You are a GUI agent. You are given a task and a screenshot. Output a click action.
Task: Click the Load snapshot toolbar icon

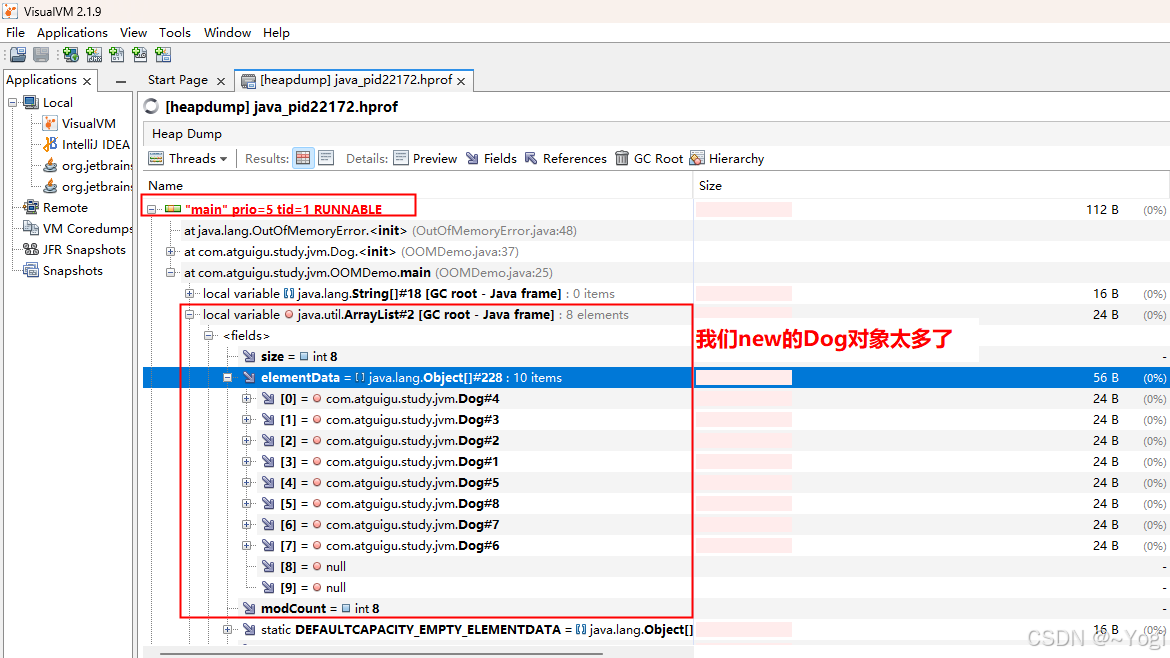18,55
